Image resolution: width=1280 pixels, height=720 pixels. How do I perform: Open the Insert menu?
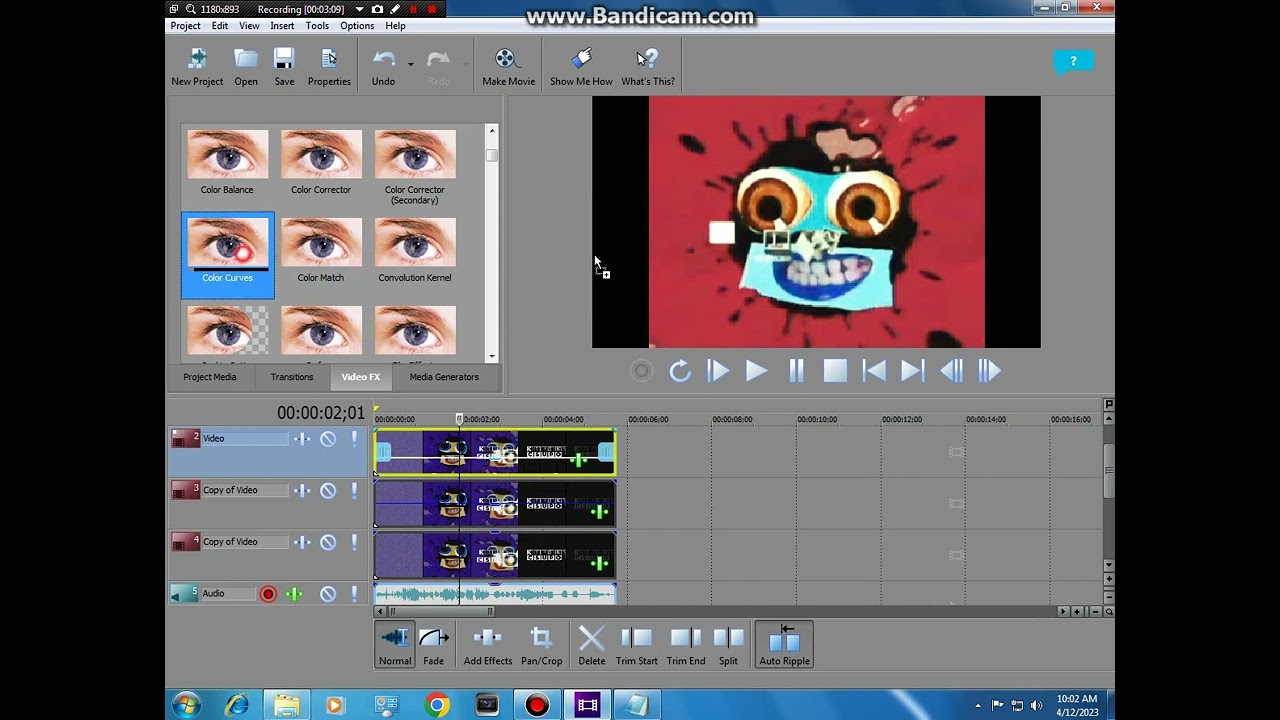(282, 26)
